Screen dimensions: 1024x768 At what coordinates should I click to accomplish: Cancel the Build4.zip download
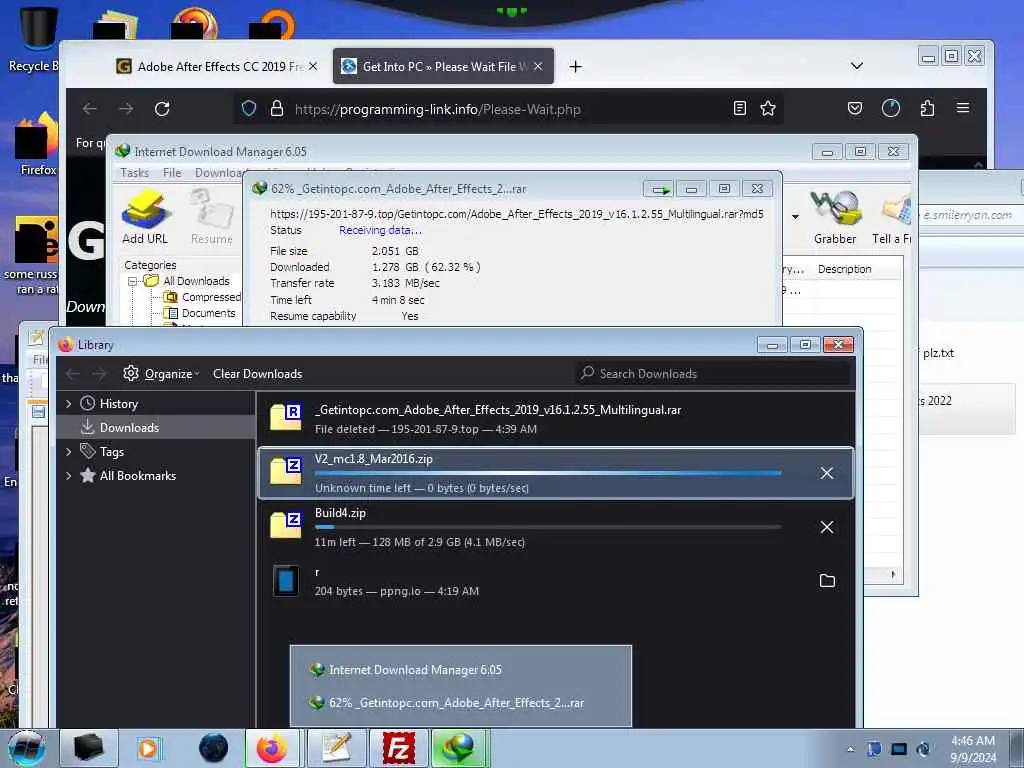coord(827,527)
